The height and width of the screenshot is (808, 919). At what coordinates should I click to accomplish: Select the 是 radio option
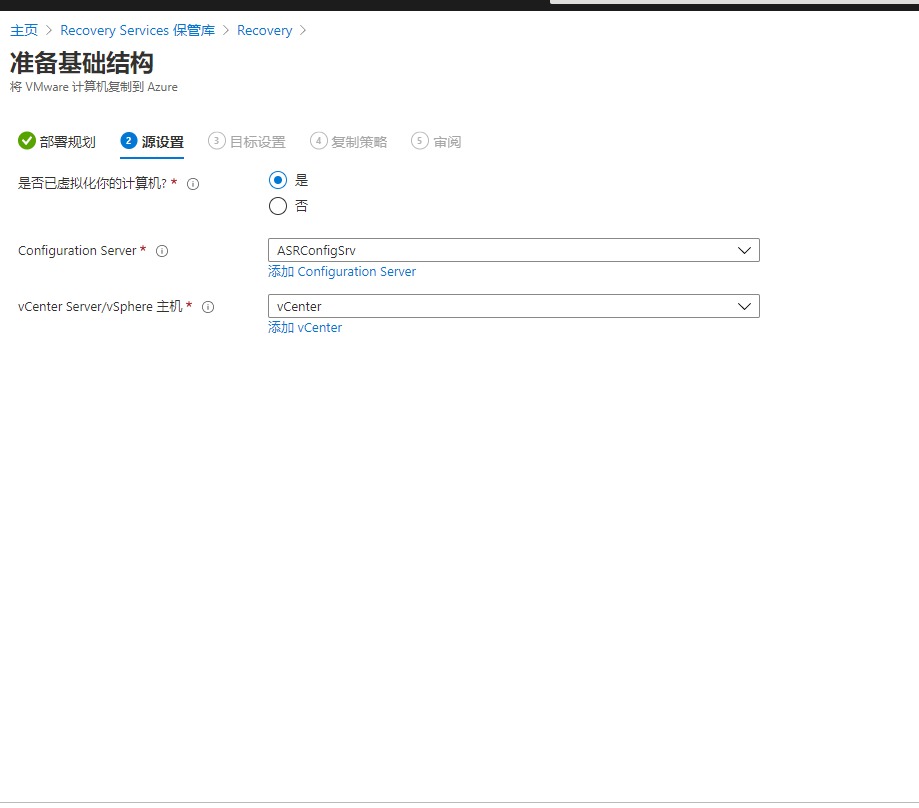pos(278,180)
